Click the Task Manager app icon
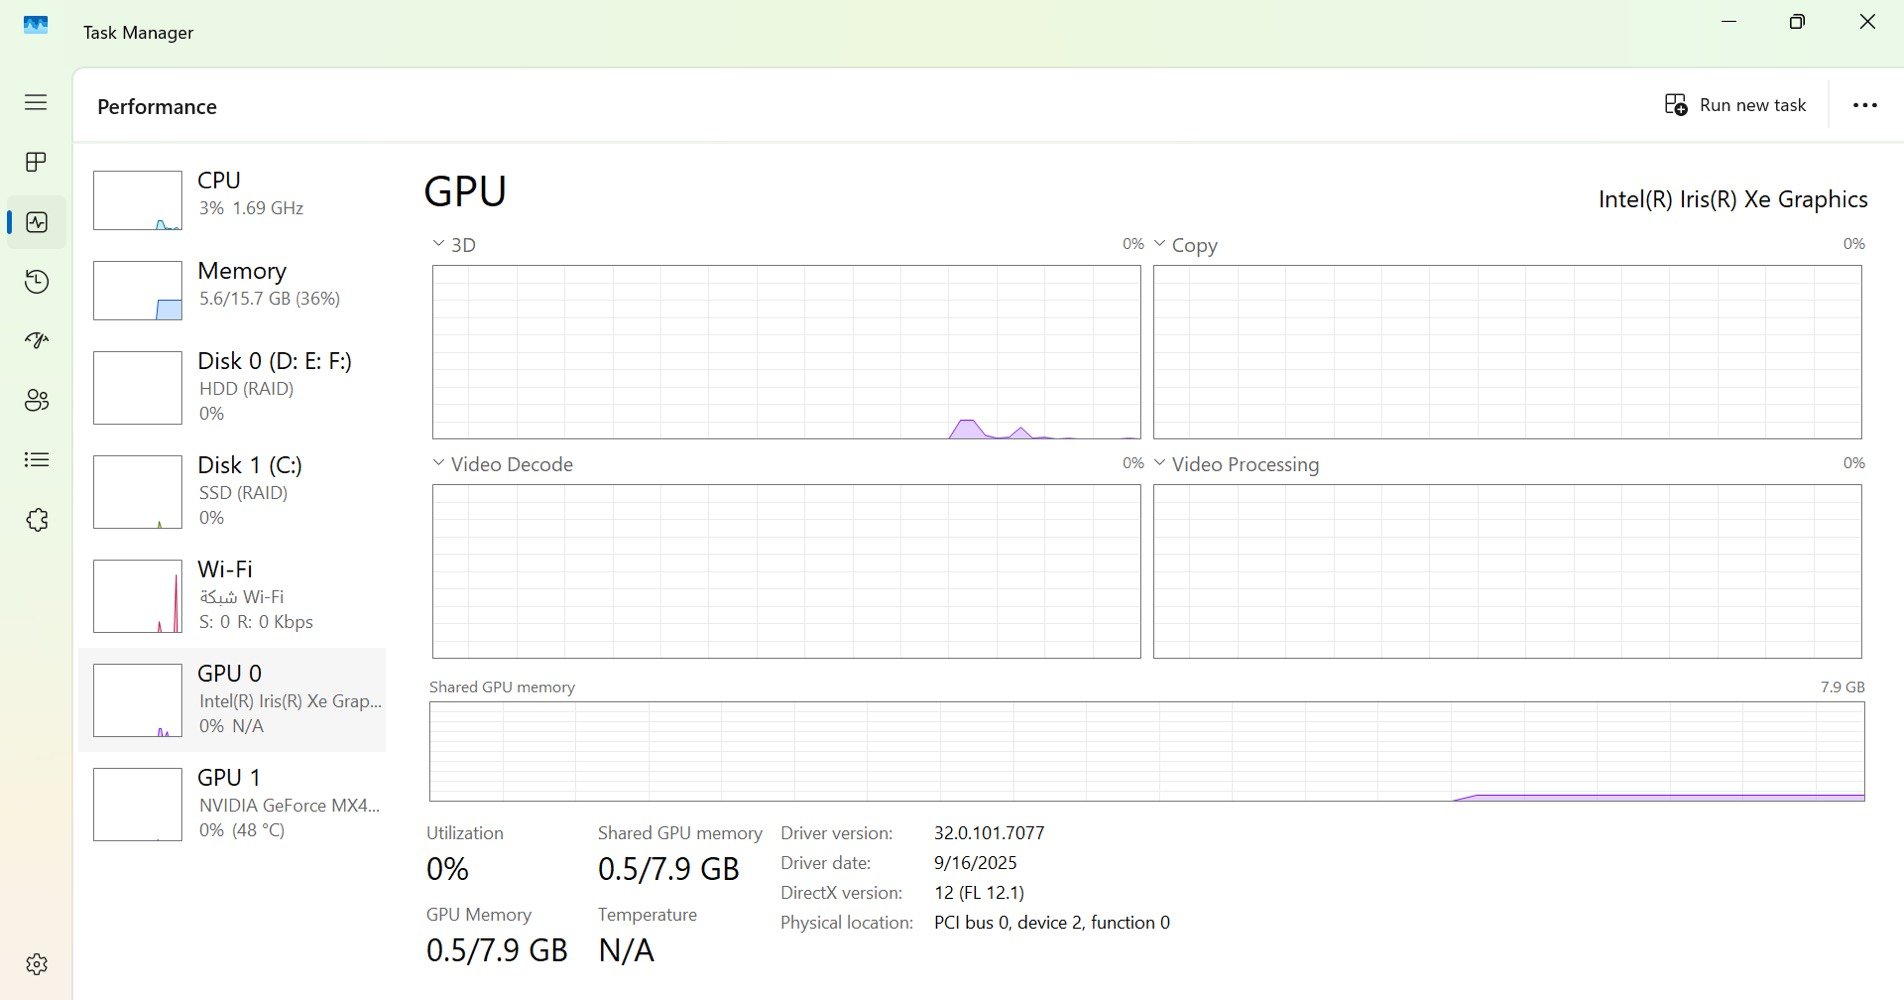 pyautogui.click(x=36, y=25)
